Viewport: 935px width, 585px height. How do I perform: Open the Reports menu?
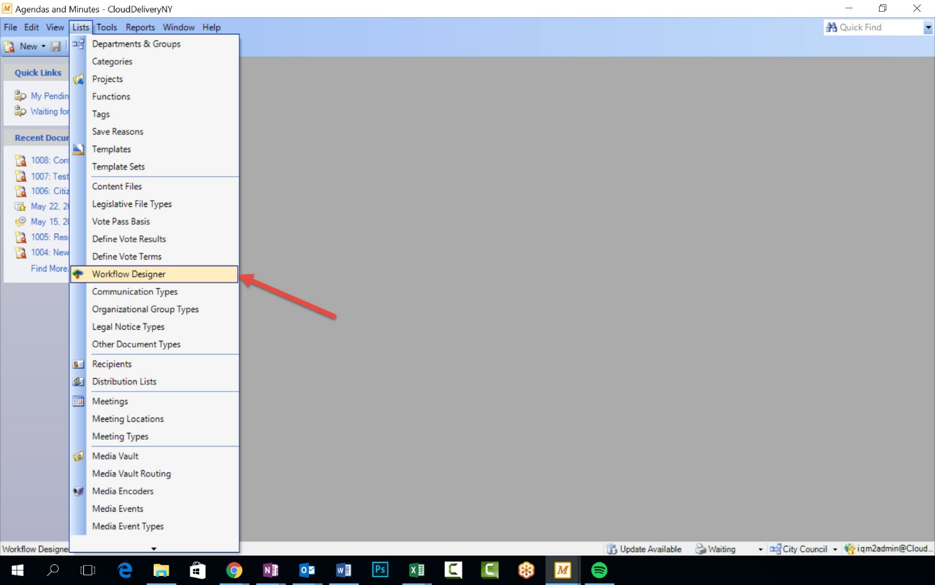pos(140,27)
